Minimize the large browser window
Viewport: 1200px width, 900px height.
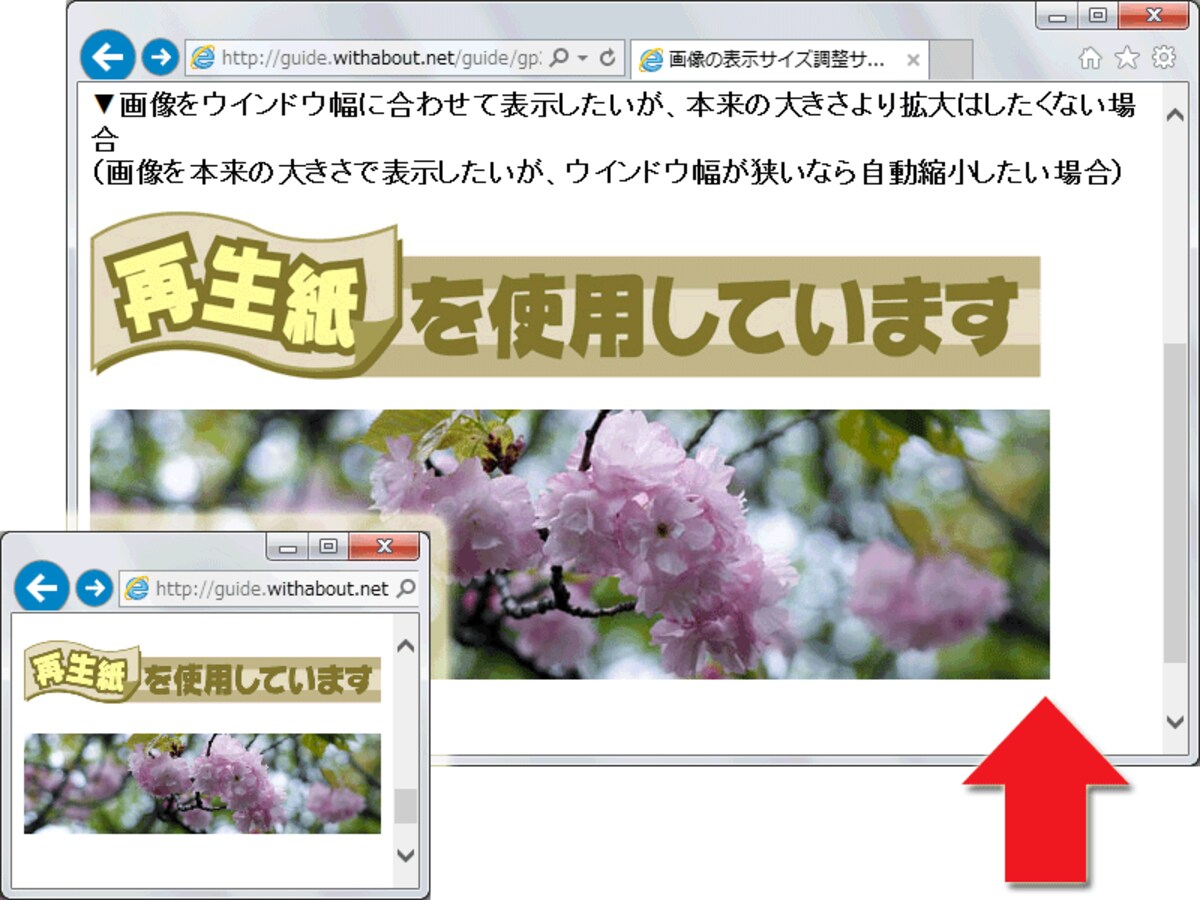click(1057, 16)
